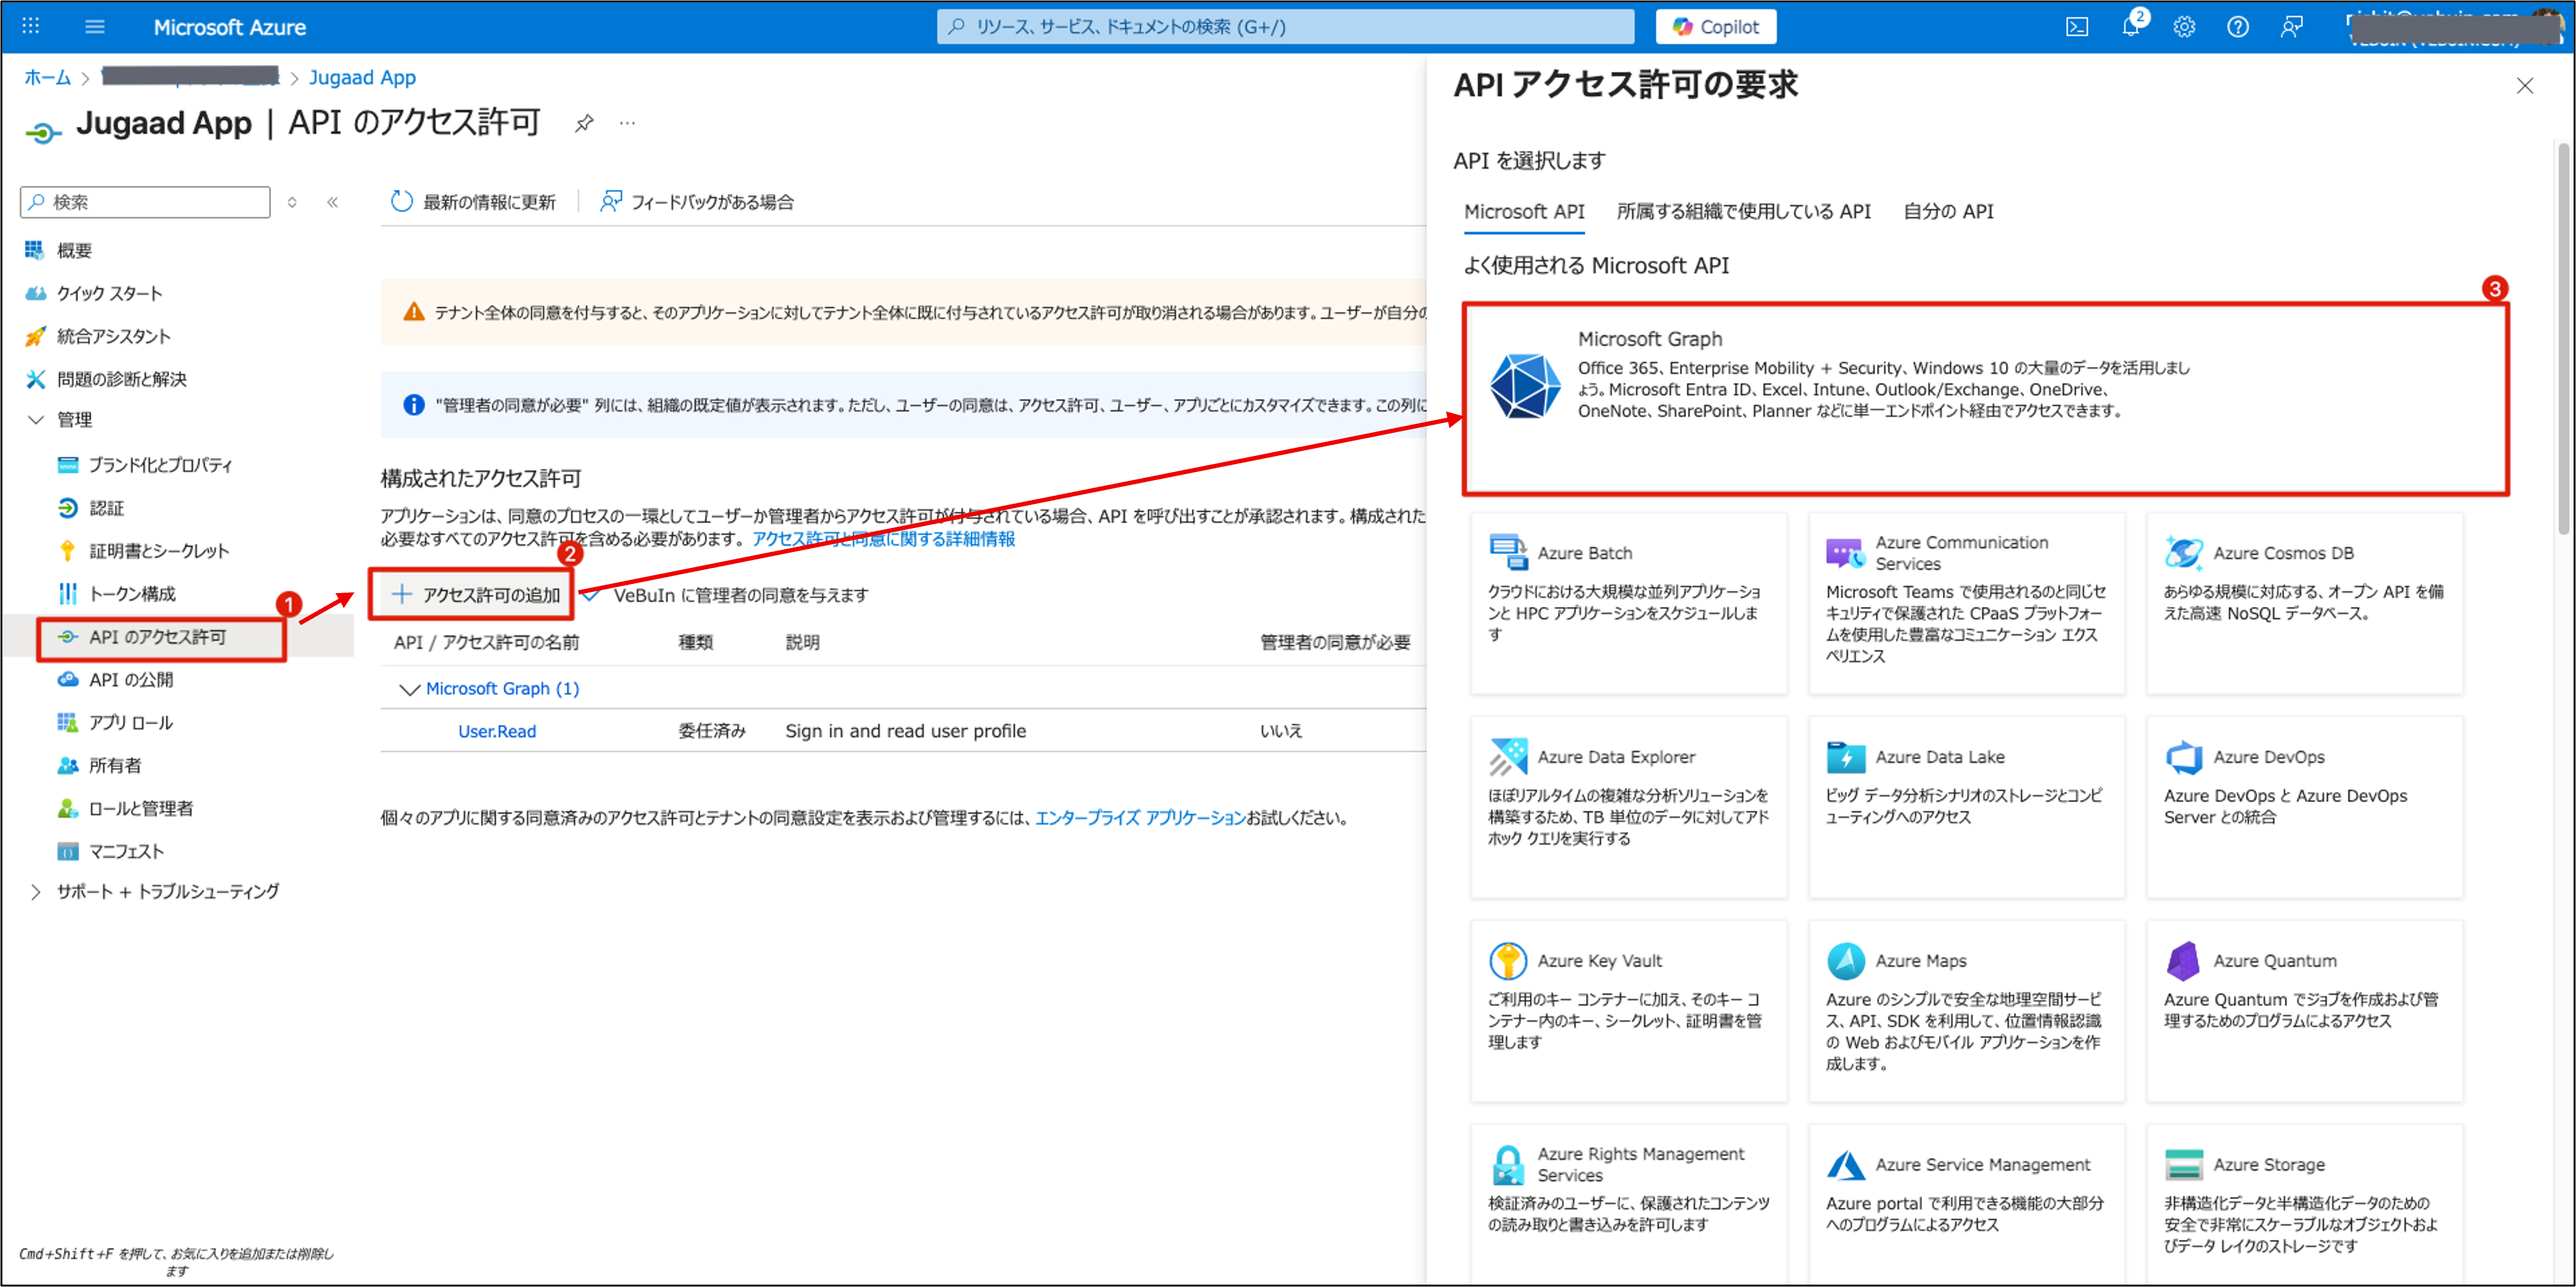The width and height of the screenshot is (2576, 1287).
Task: Select the Azure Maps card
Action: pyautogui.click(x=1966, y=1011)
